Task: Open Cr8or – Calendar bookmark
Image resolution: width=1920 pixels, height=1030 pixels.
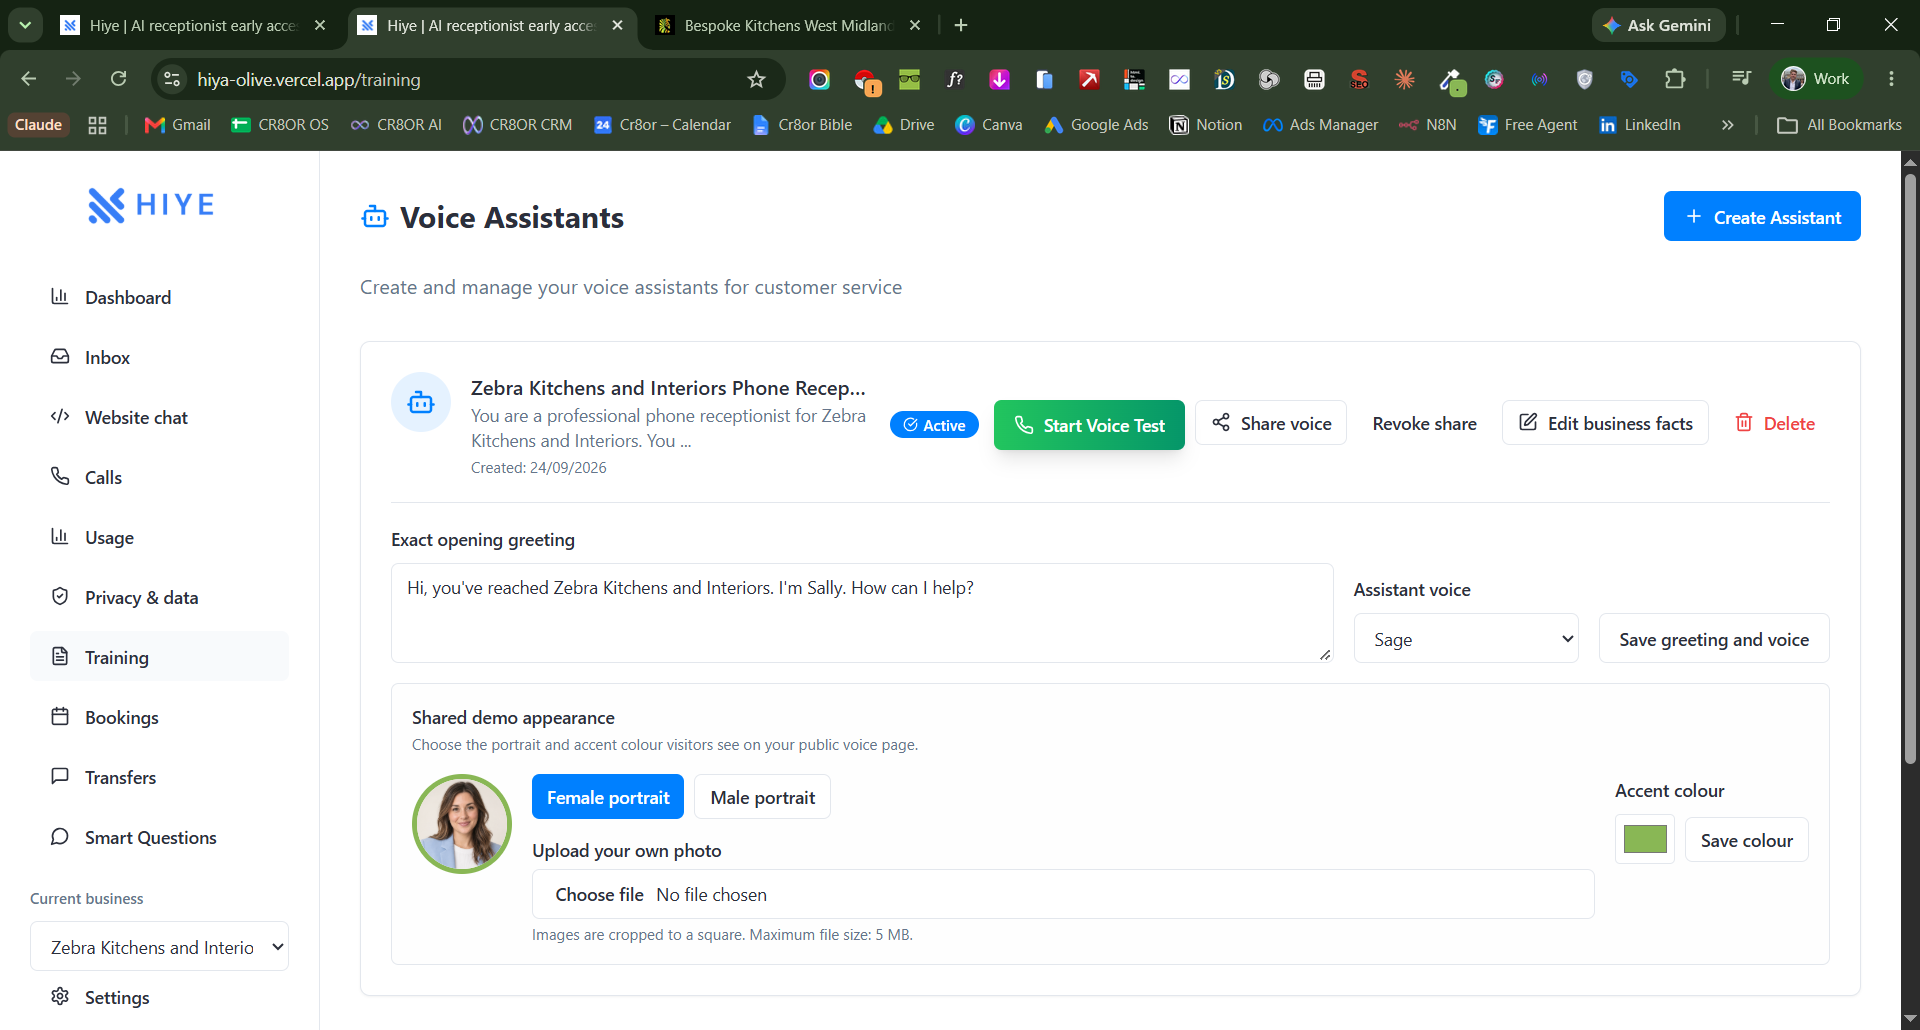Action: coord(662,125)
